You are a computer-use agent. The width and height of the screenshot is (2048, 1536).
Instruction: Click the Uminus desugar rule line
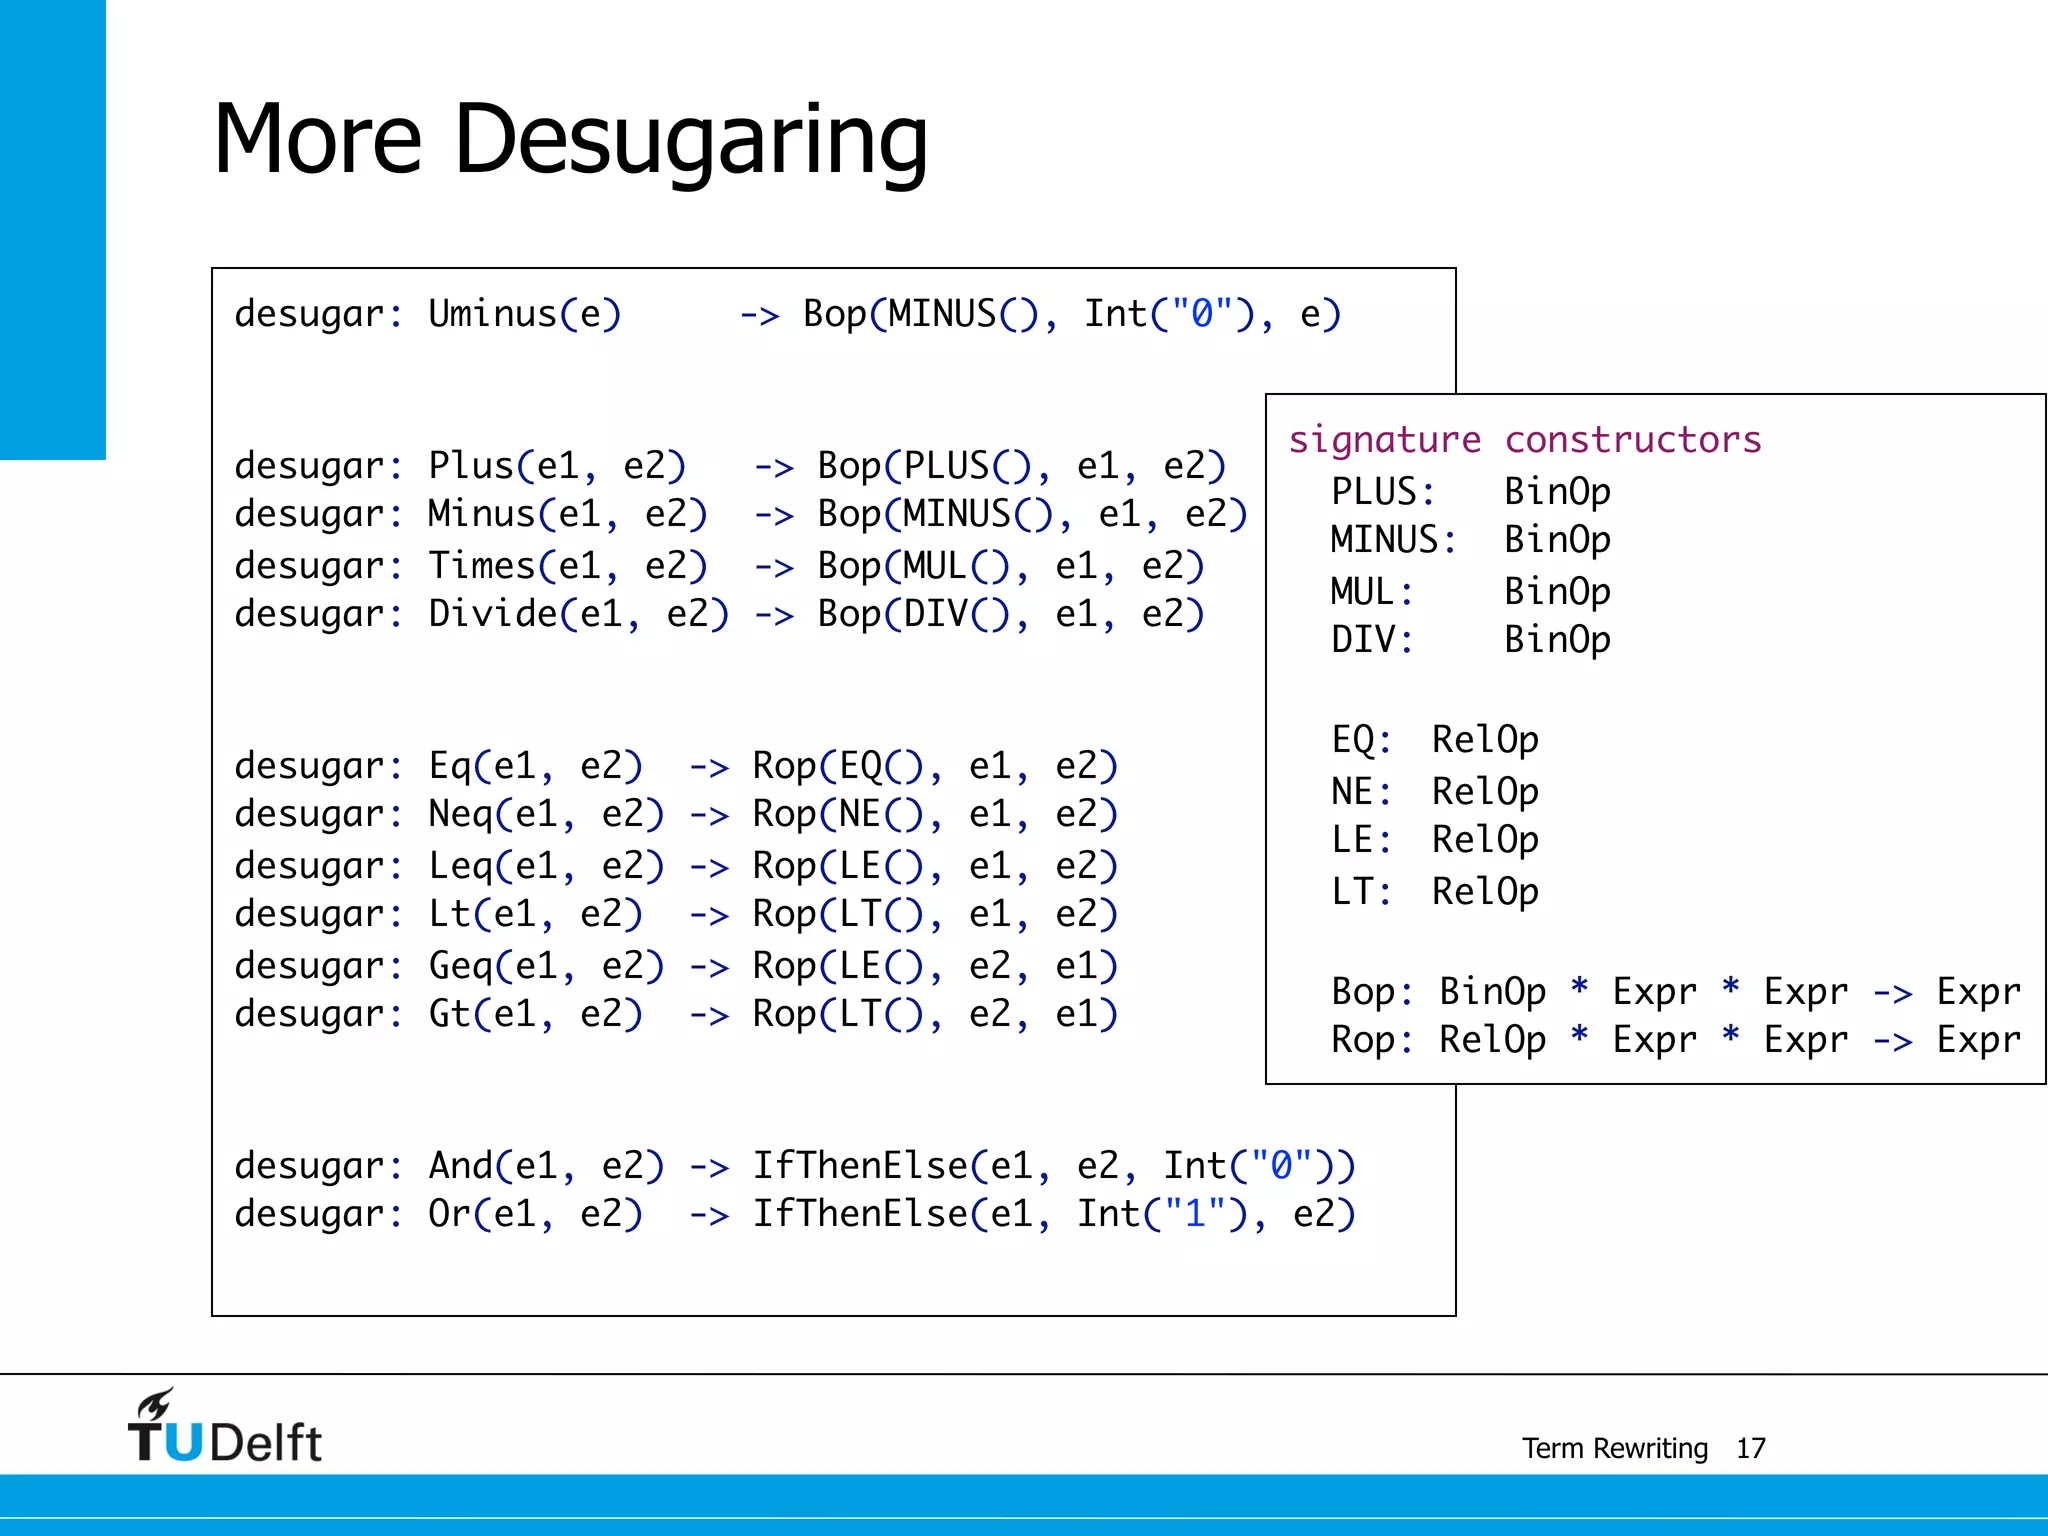786,314
